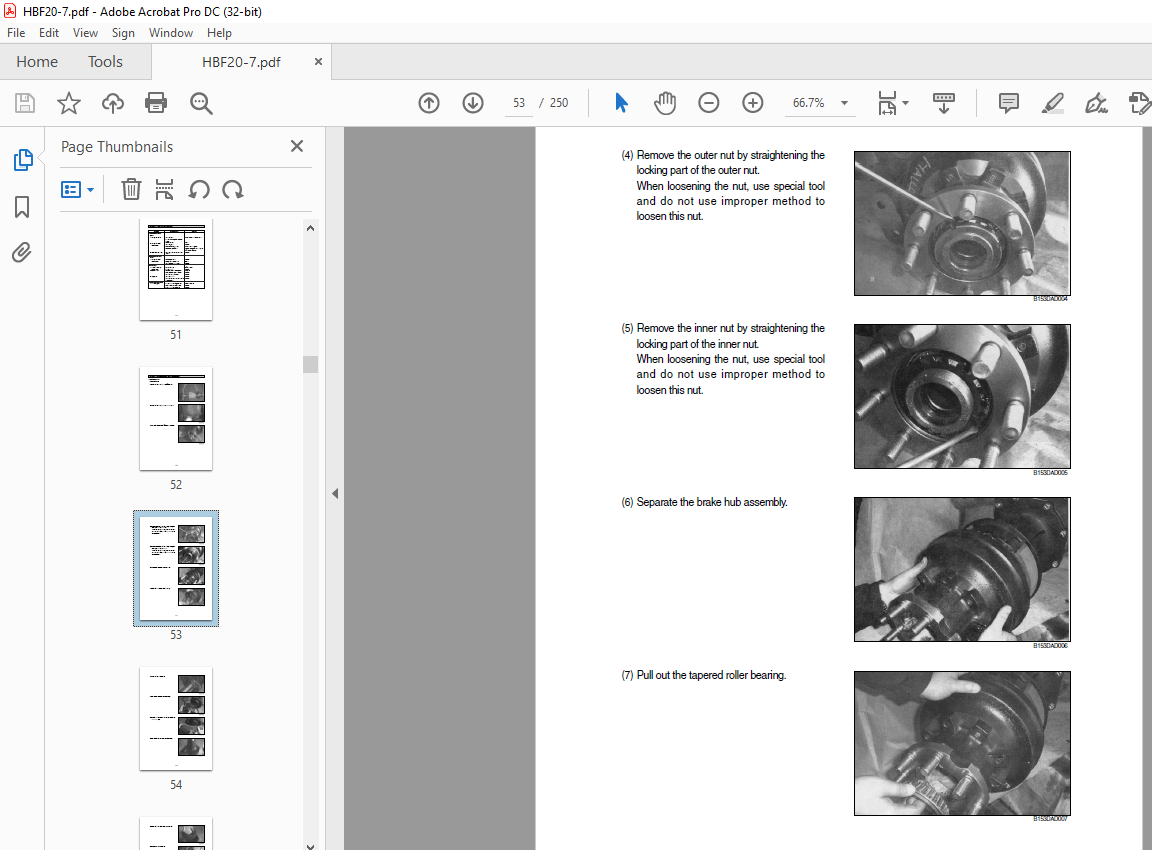Open the fit page options tool
The width and height of the screenshot is (1152, 850).
pos(887,103)
